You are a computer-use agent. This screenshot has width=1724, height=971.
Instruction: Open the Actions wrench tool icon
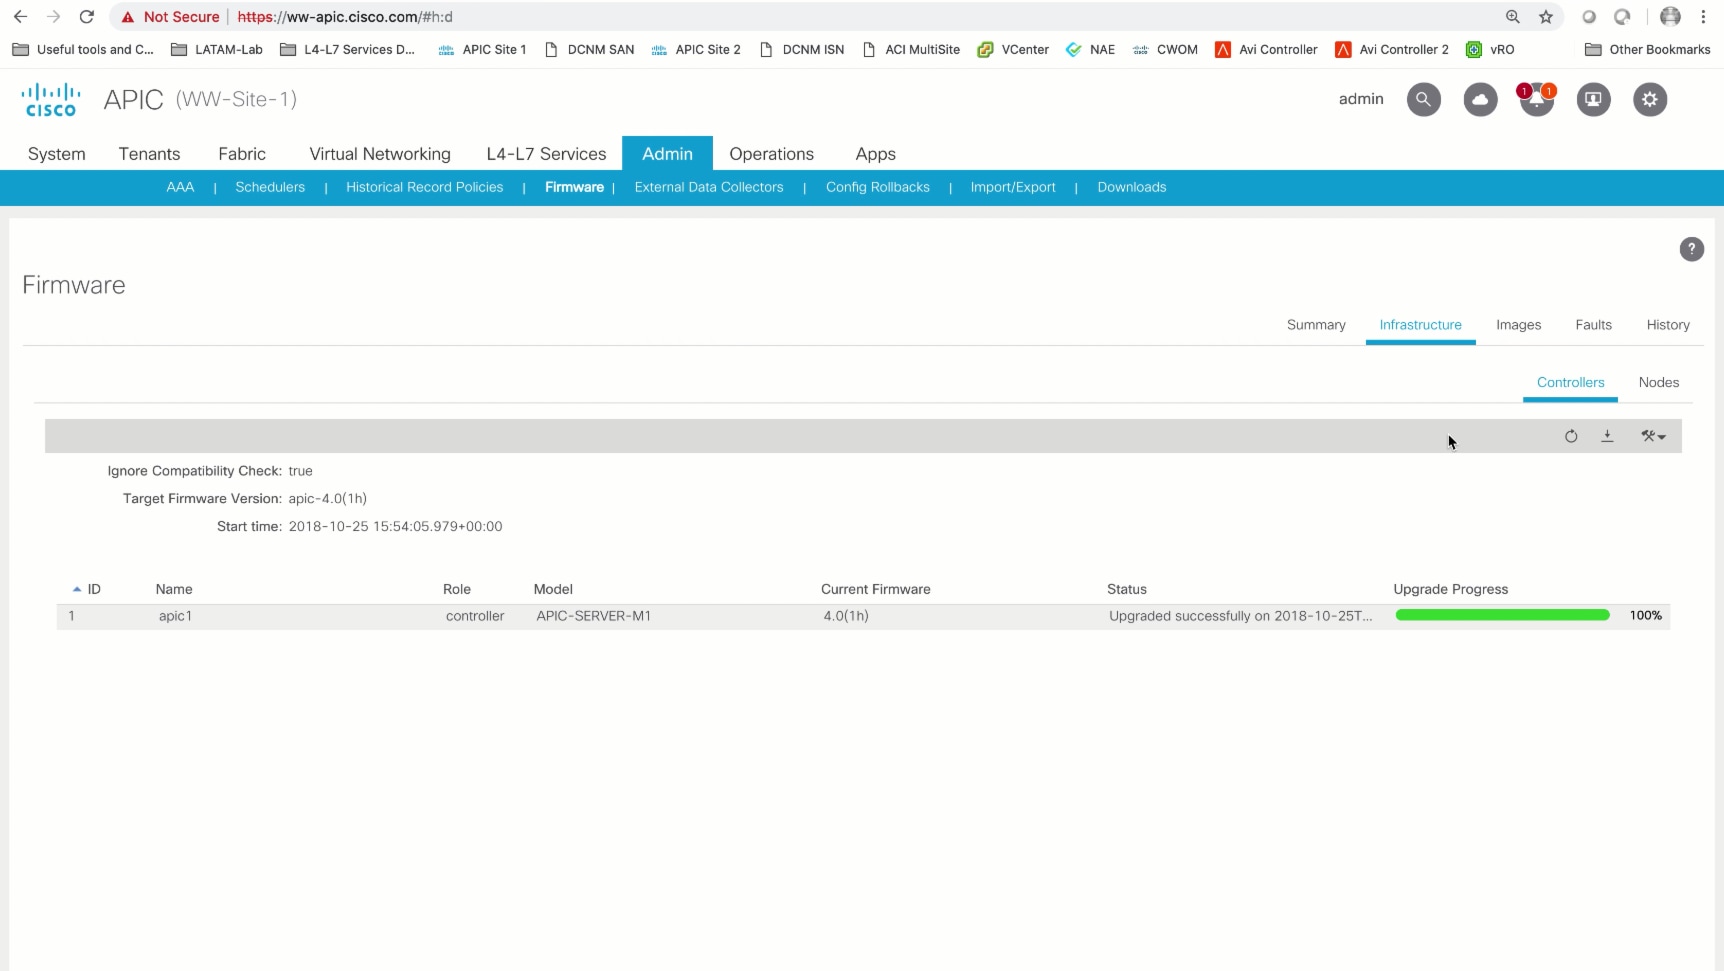point(1648,436)
